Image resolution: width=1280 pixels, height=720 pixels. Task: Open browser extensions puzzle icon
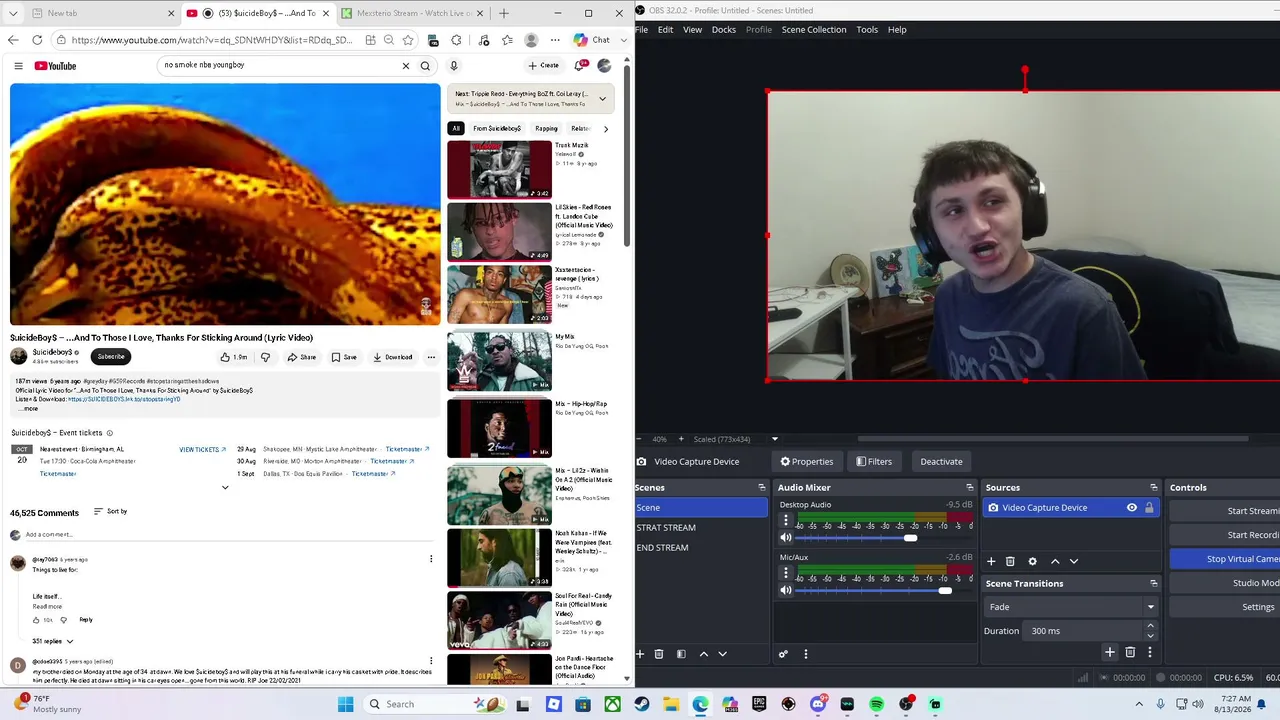[x=457, y=40]
